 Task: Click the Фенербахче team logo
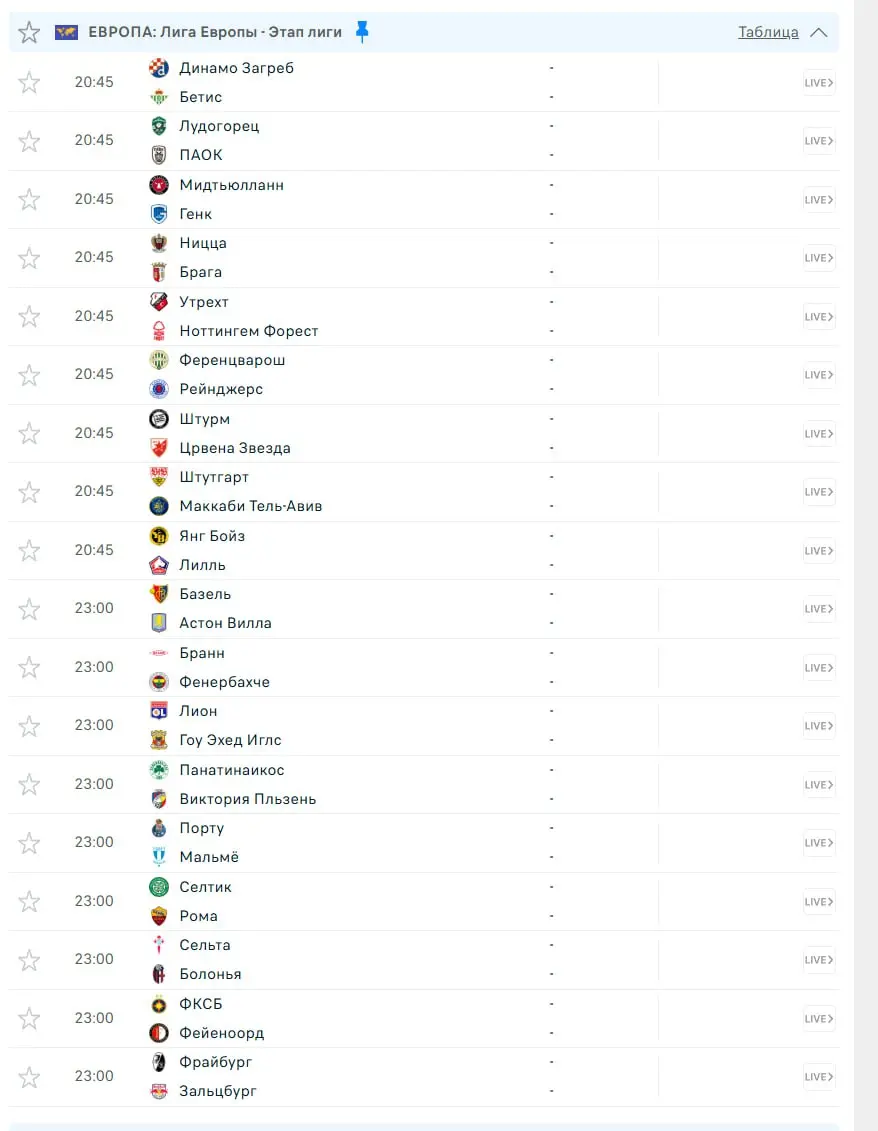coord(159,682)
